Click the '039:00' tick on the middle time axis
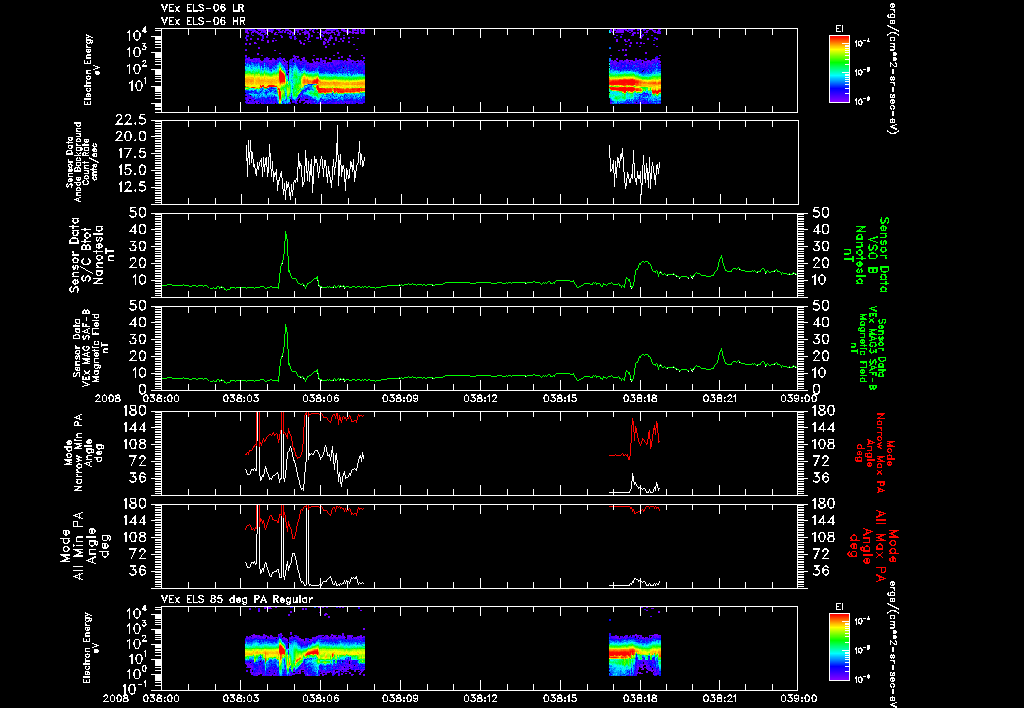This screenshot has height=708, width=1024. tap(799, 398)
